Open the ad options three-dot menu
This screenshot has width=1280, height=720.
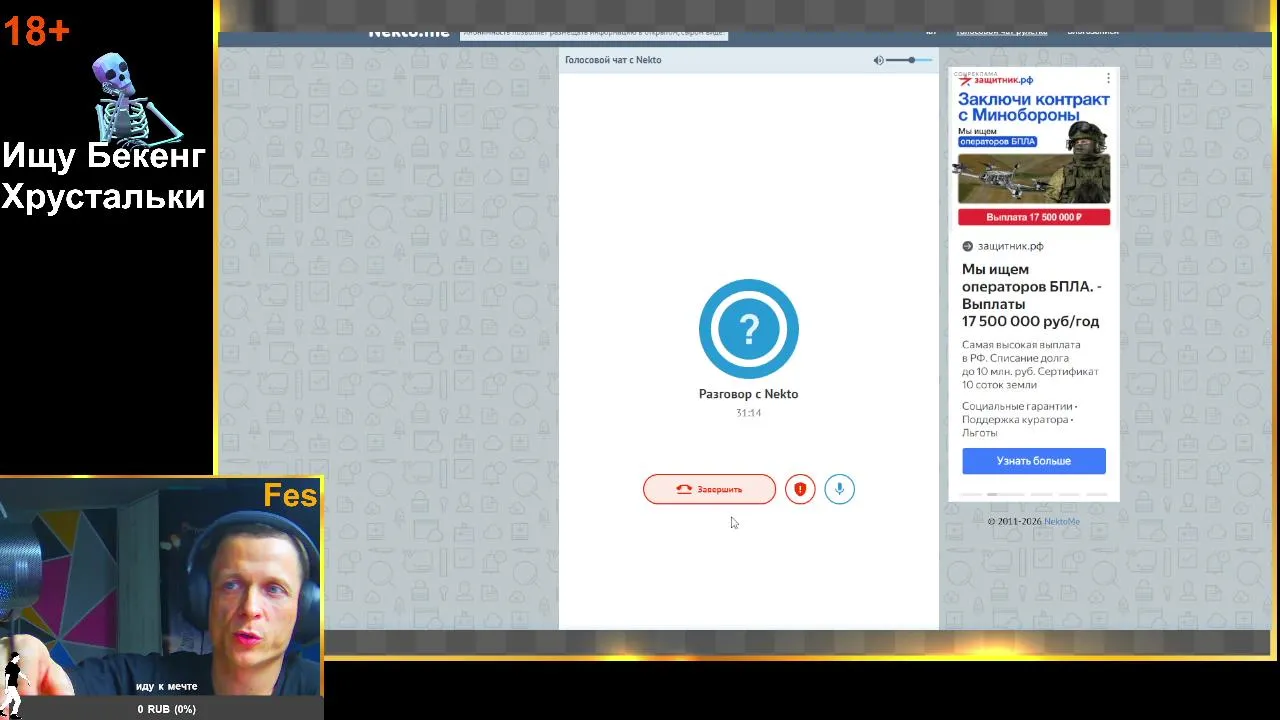click(x=1108, y=78)
